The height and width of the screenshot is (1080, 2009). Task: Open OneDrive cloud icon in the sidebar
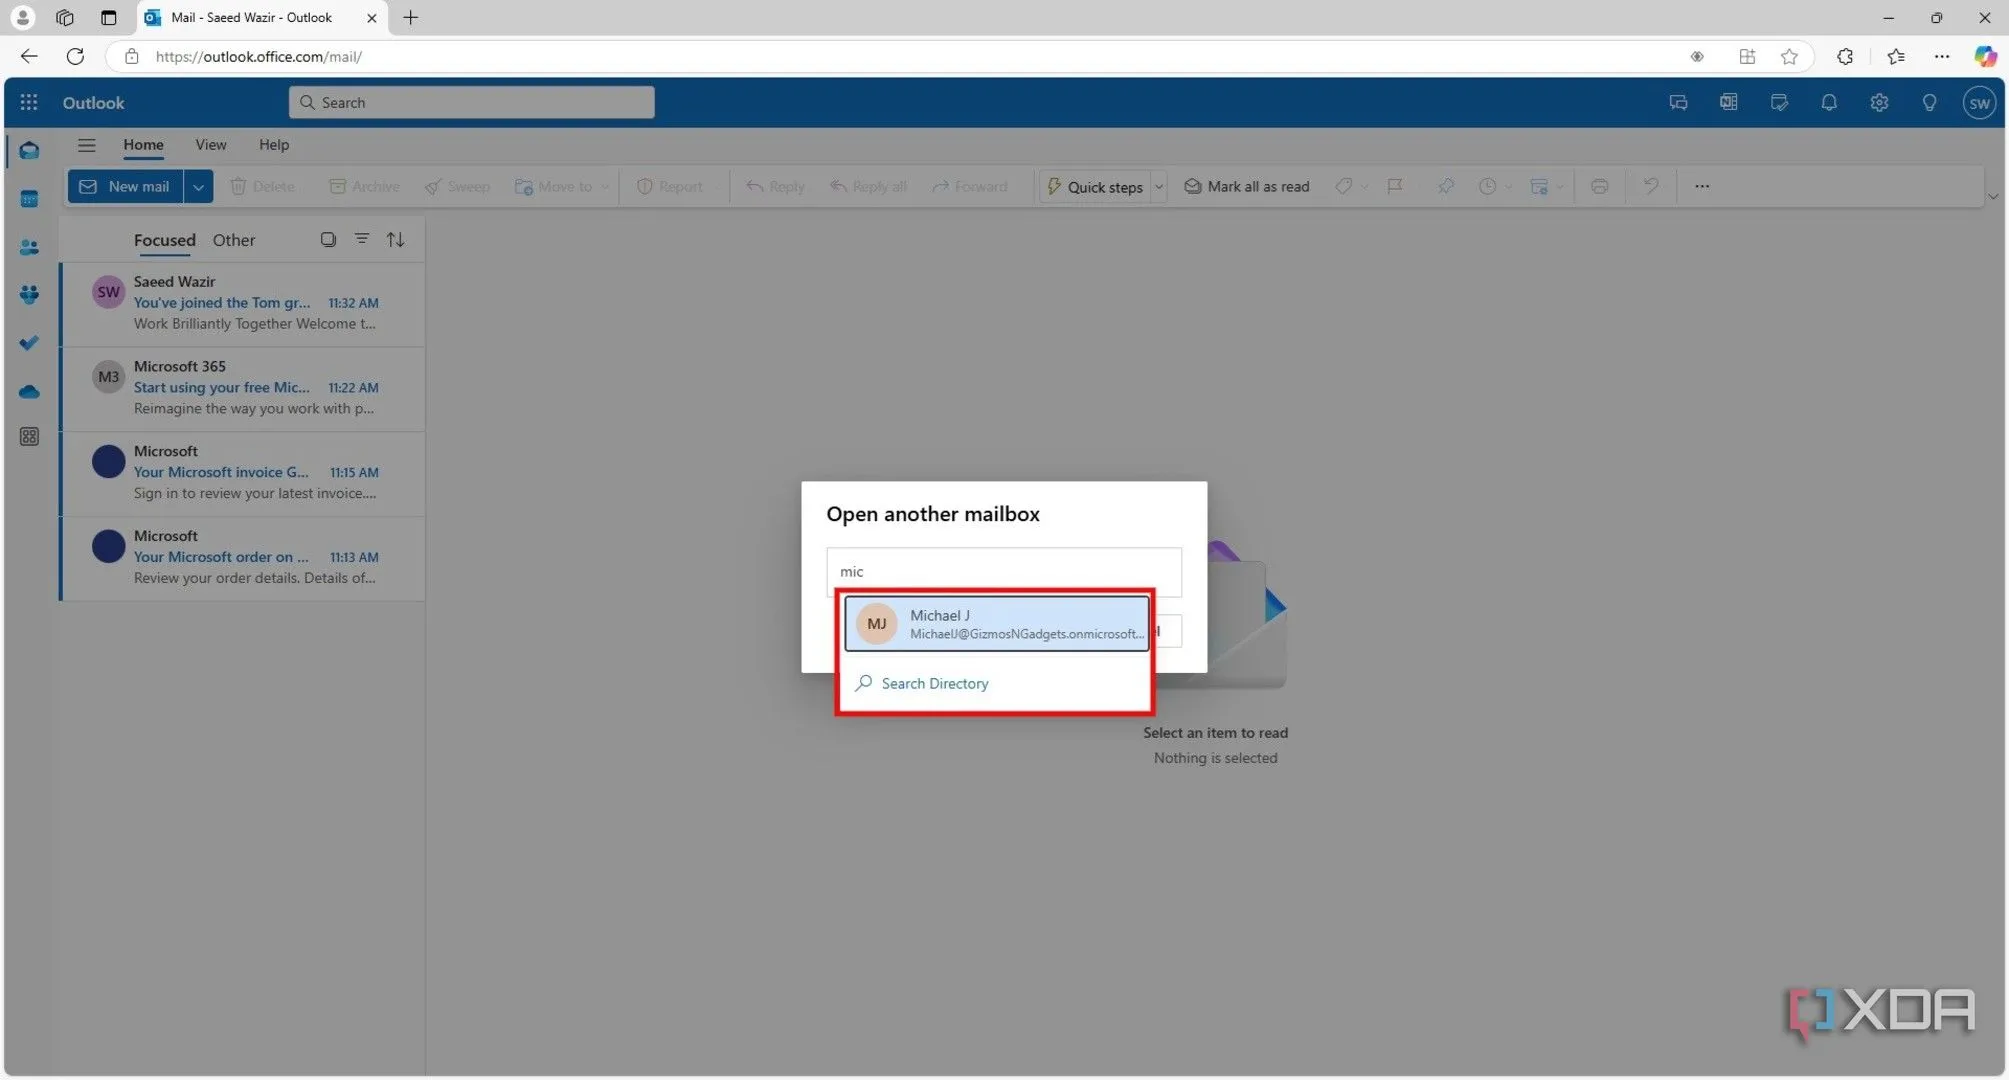[29, 391]
